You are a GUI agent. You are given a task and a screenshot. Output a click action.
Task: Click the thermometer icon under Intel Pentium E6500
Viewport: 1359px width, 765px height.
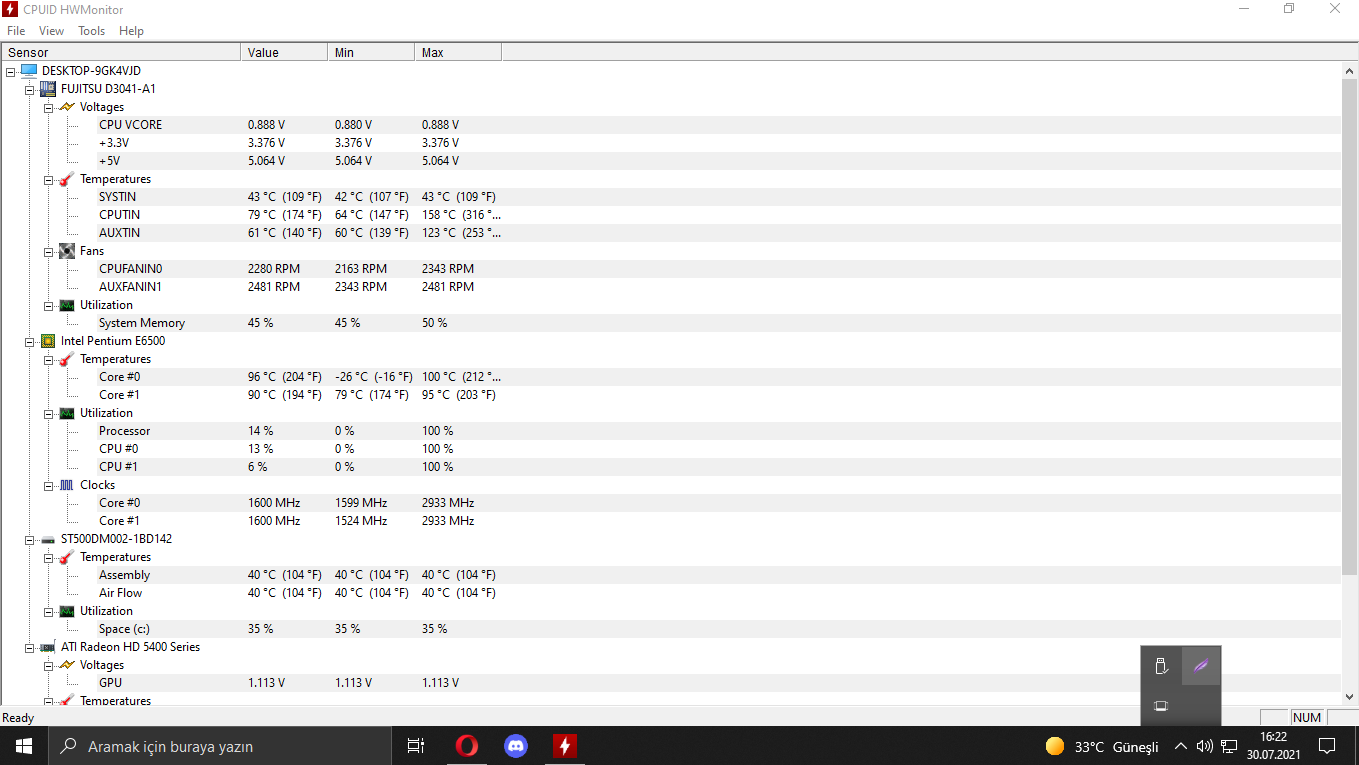(66, 359)
